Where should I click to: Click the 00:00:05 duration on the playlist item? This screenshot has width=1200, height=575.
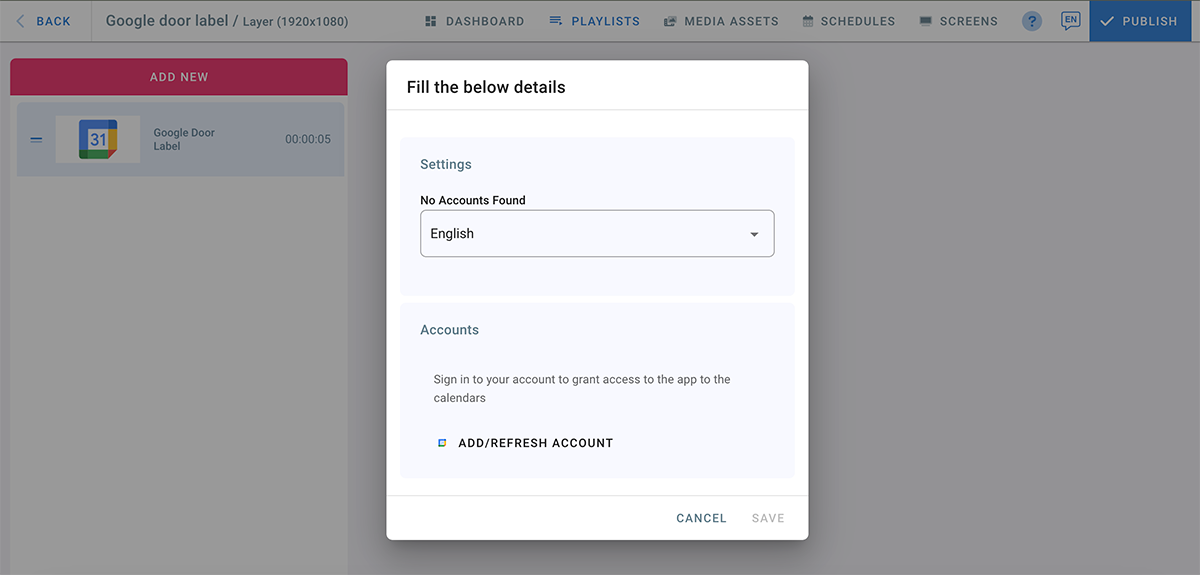pos(308,140)
